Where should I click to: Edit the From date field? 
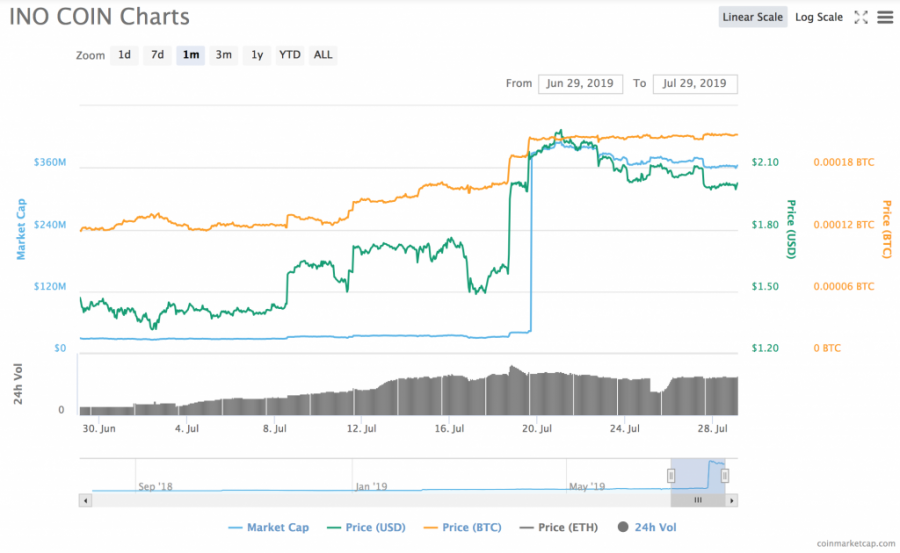click(580, 83)
